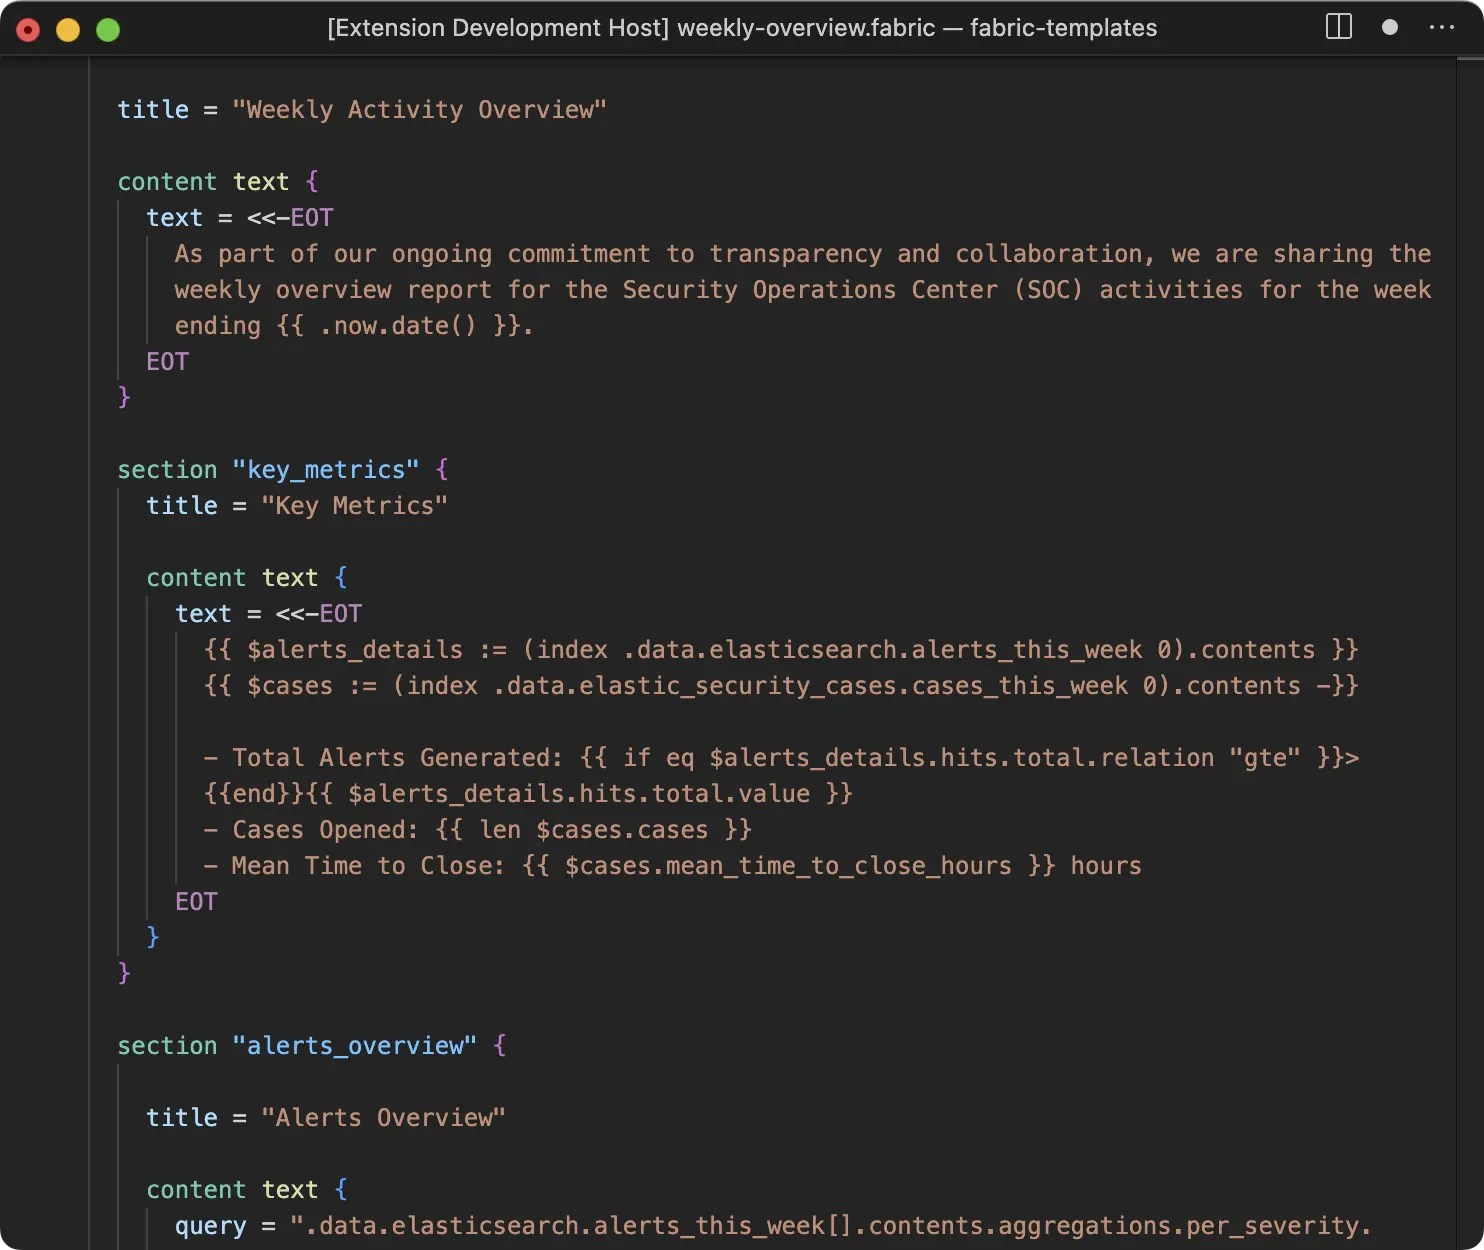Image resolution: width=1484 pixels, height=1250 pixels.
Task: Select the "Alerts Overview" title text
Action: point(384,1117)
